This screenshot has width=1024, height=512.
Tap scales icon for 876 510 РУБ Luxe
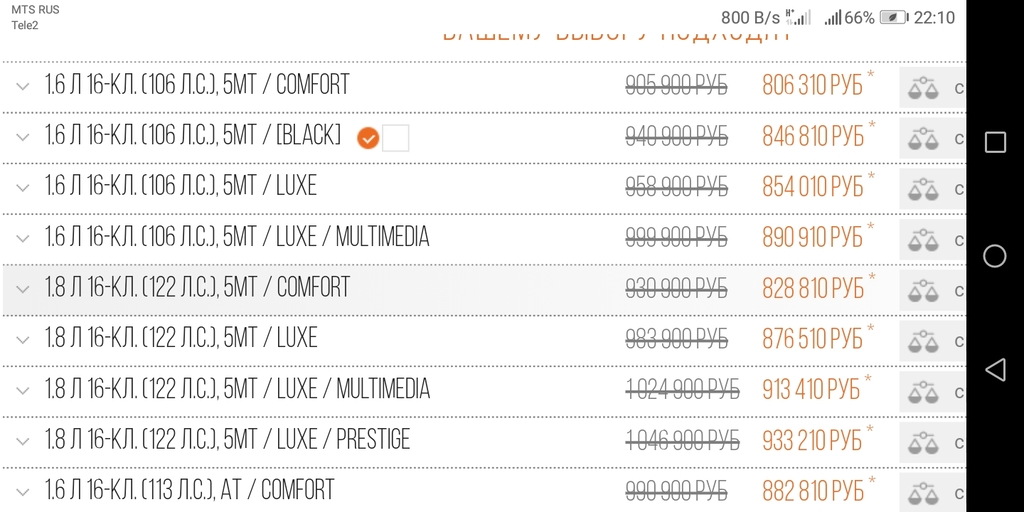pyautogui.click(x=923, y=340)
